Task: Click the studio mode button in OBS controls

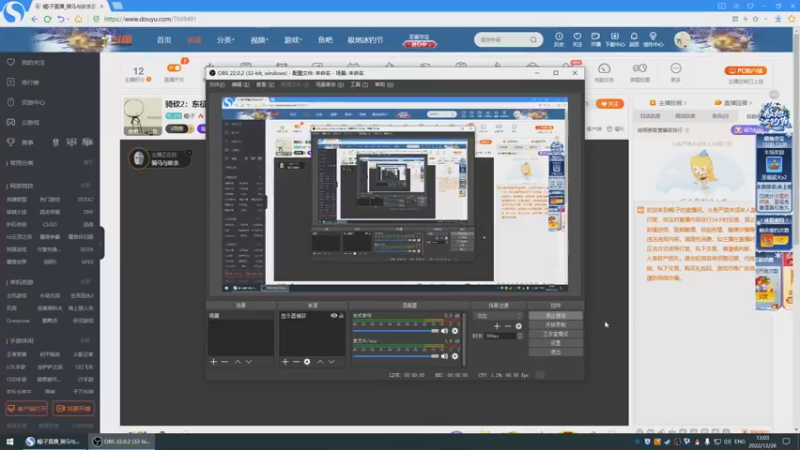Action: pos(555,334)
